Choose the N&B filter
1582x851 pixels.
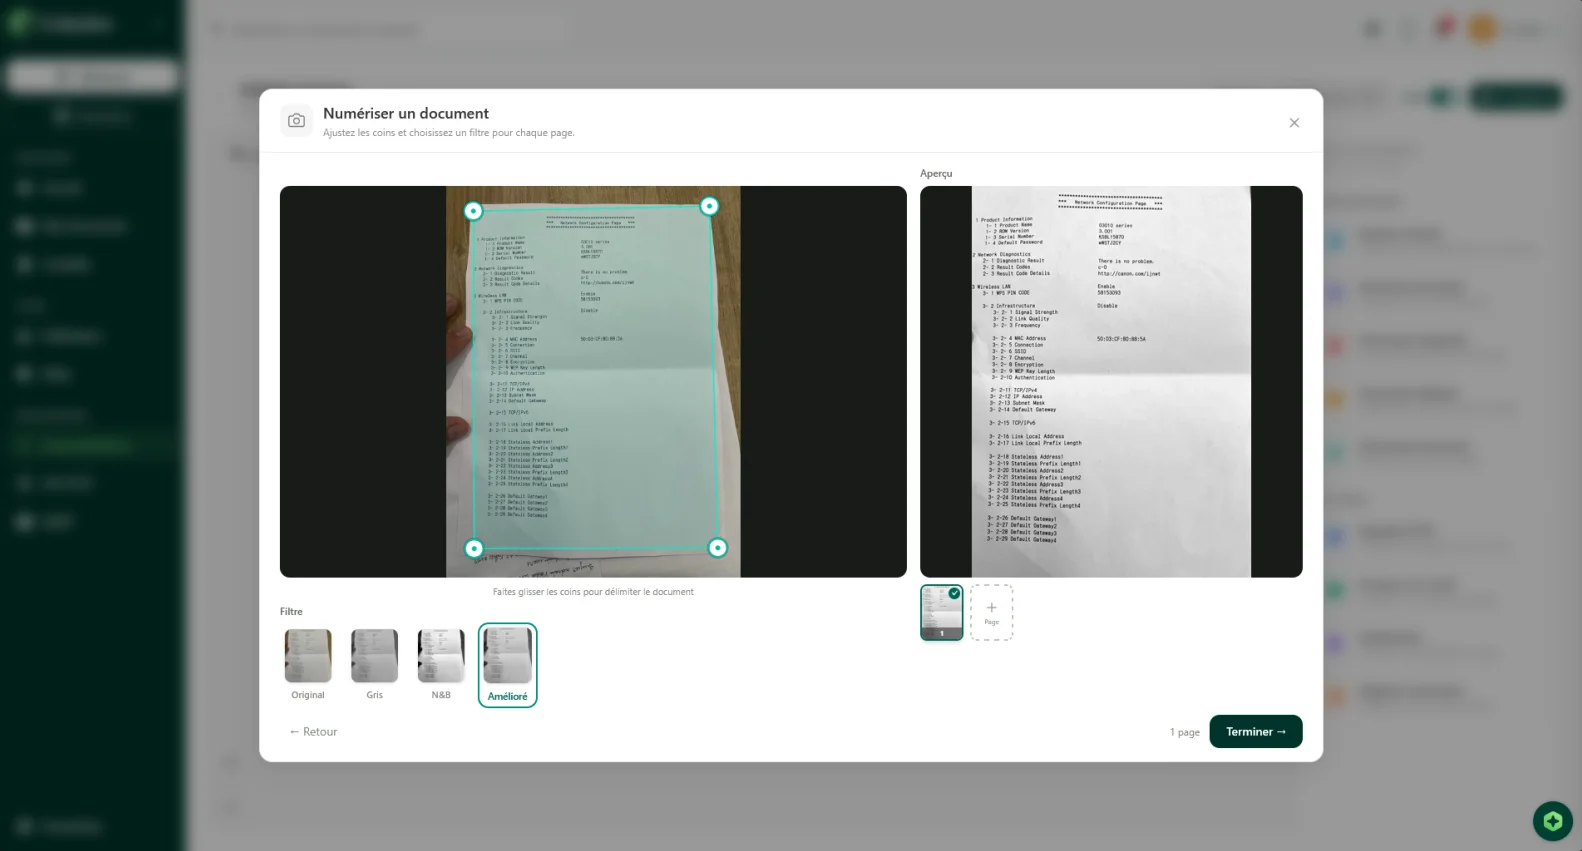tap(441, 665)
